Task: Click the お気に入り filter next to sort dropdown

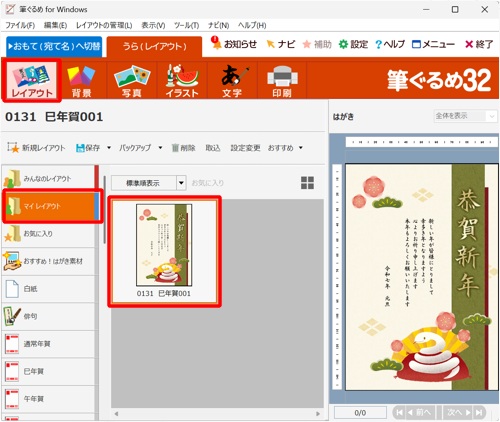Action: coord(207,183)
